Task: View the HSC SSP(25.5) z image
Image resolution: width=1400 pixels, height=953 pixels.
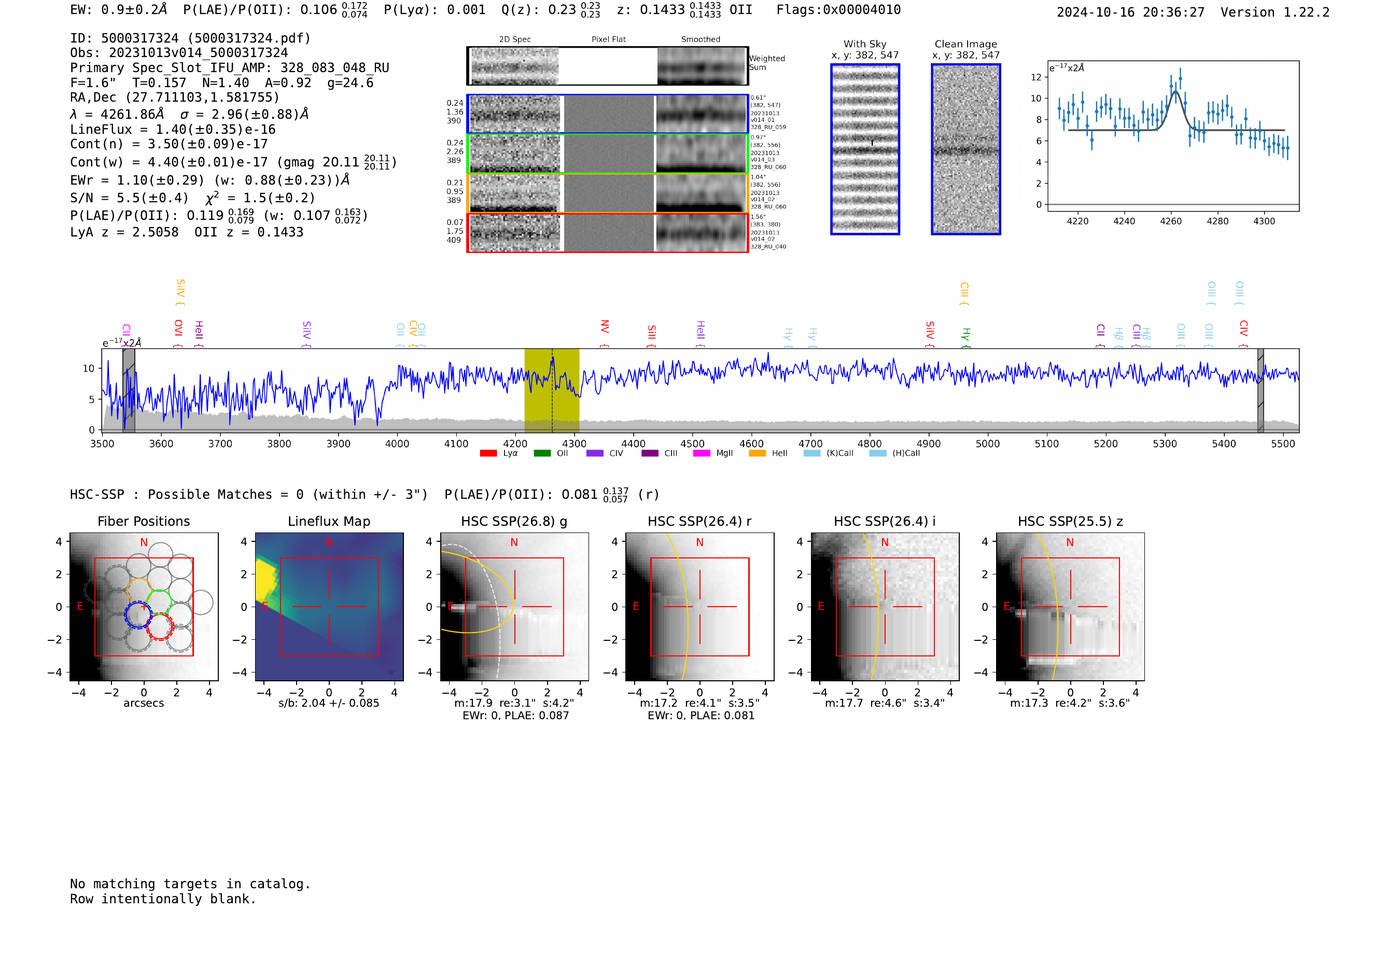Action: tap(1070, 607)
